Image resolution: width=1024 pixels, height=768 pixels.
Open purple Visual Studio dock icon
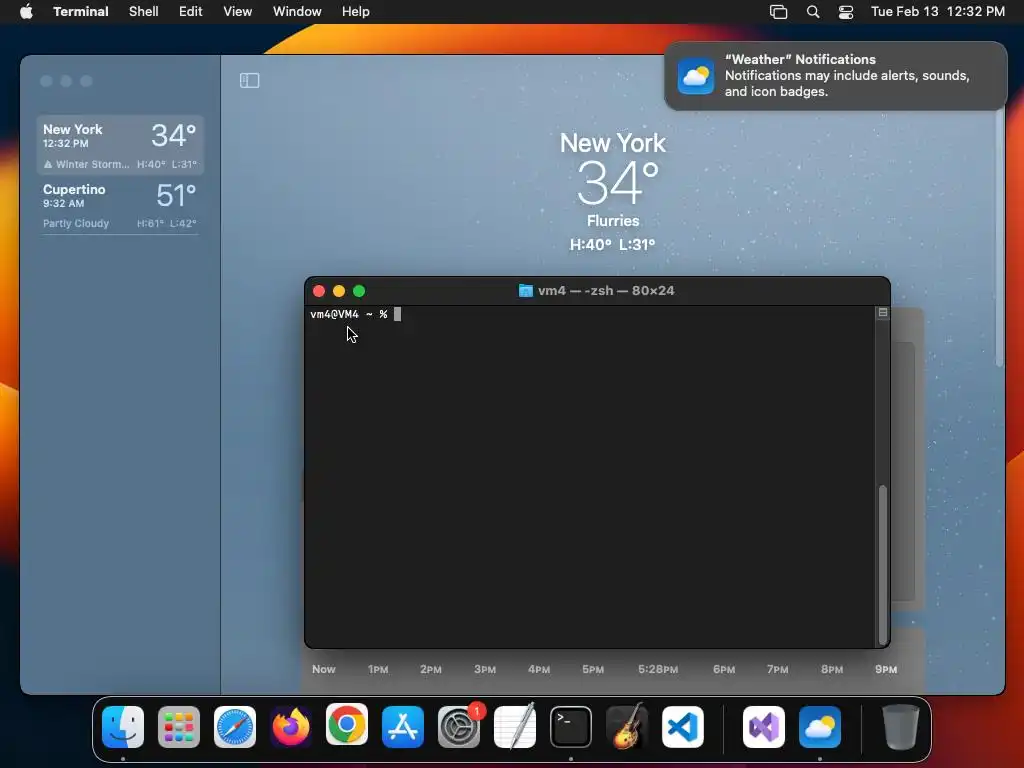coord(764,726)
